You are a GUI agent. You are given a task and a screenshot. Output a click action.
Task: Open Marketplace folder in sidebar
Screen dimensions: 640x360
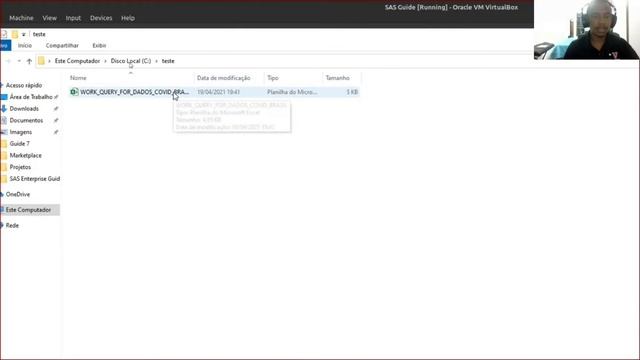(25, 156)
